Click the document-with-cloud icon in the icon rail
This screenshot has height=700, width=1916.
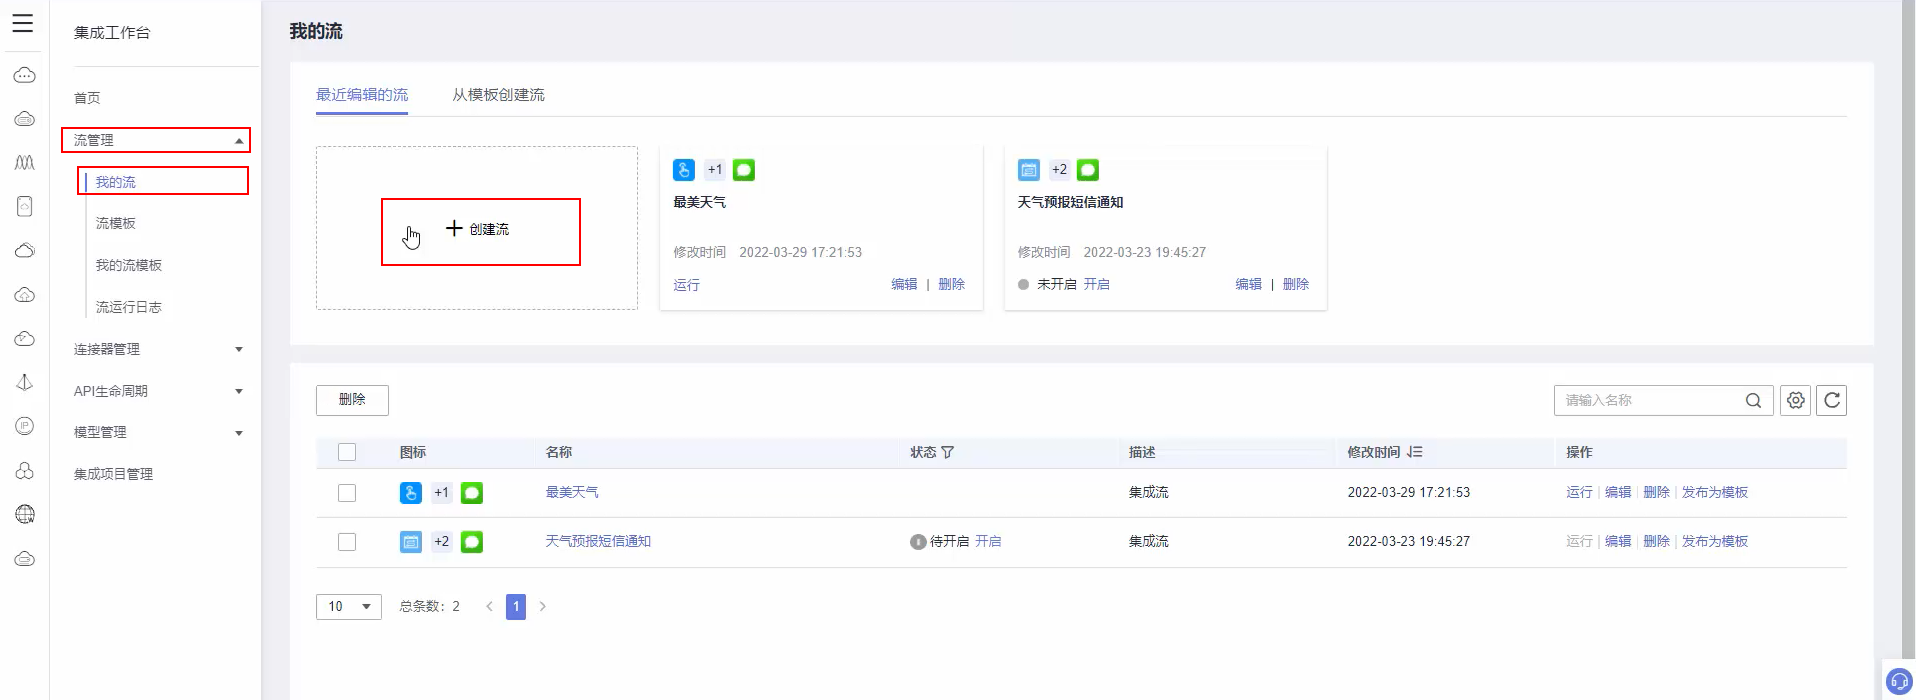click(25, 206)
